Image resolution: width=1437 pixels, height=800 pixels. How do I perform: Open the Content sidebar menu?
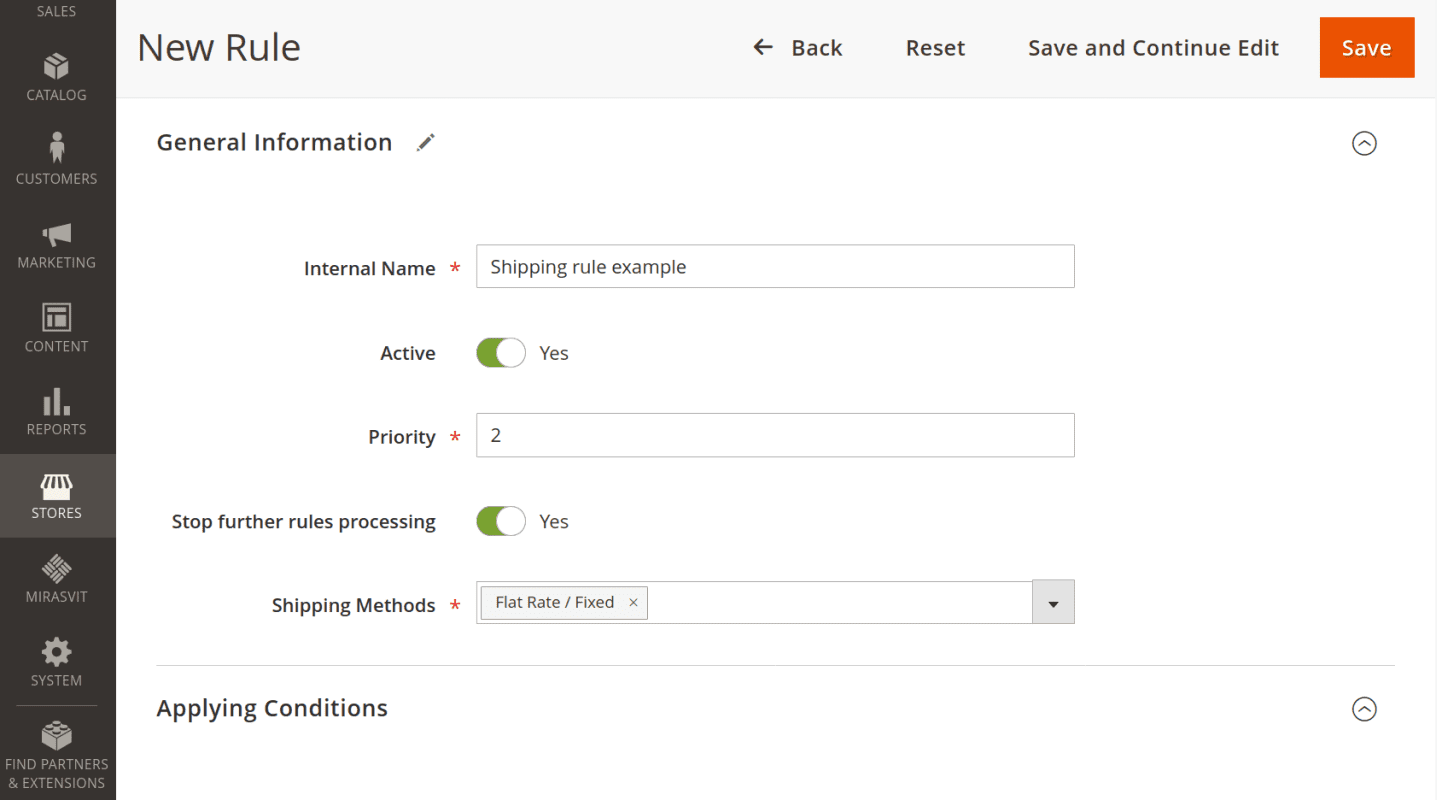pyautogui.click(x=57, y=329)
